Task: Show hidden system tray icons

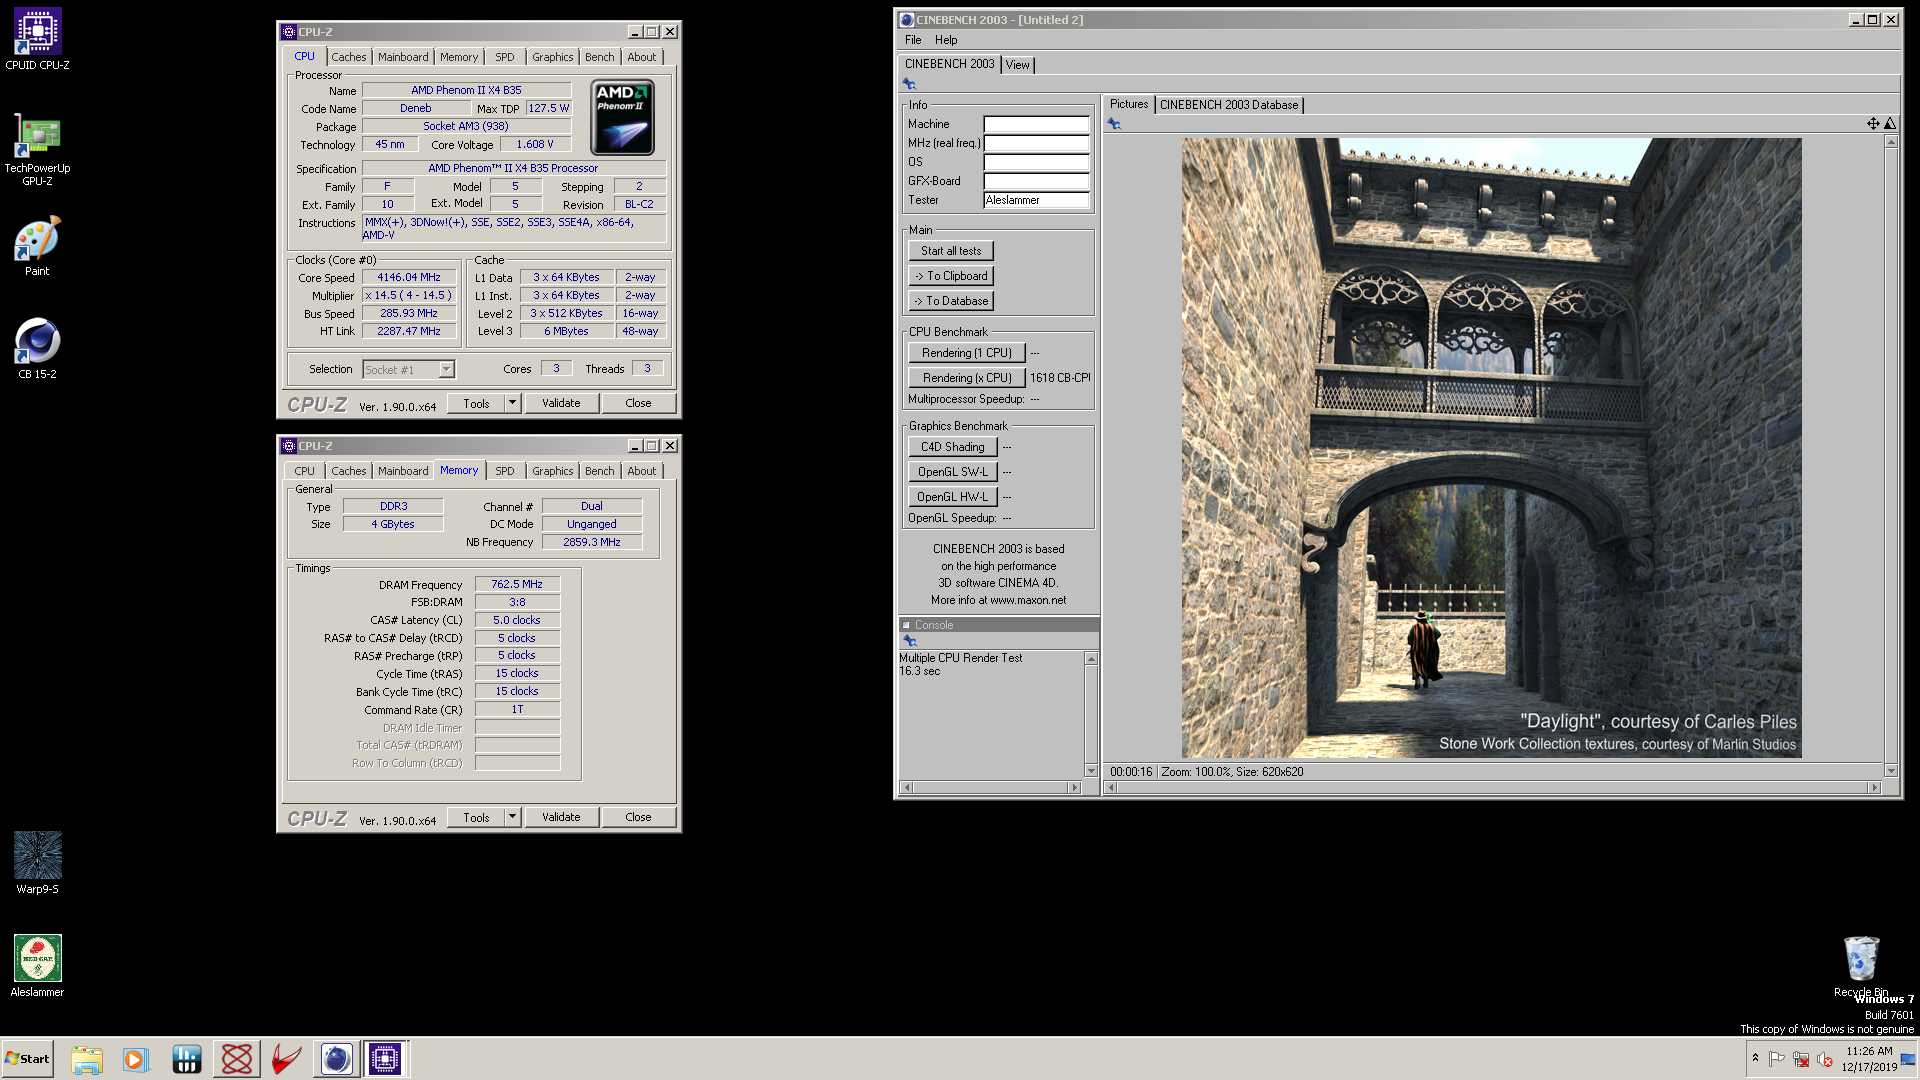Action: 1755,1058
